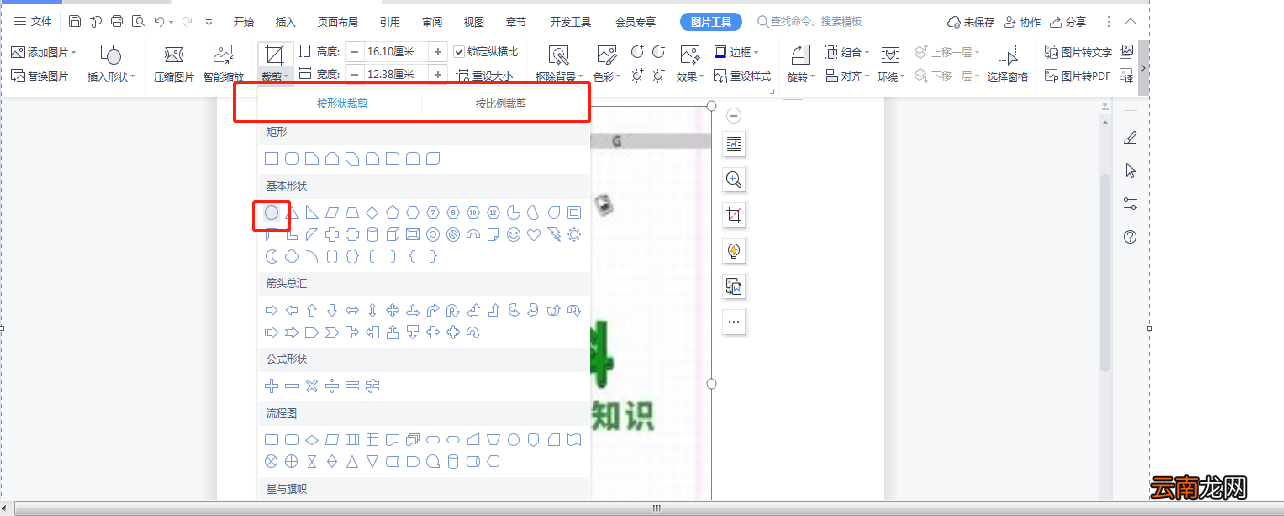
Task: Click floating zoom picture icon
Action: coord(734,179)
